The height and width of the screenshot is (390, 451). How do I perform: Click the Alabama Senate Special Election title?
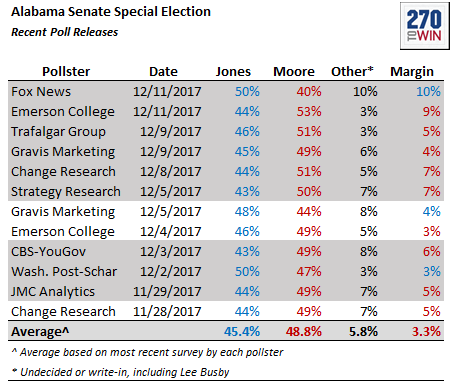point(111,12)
